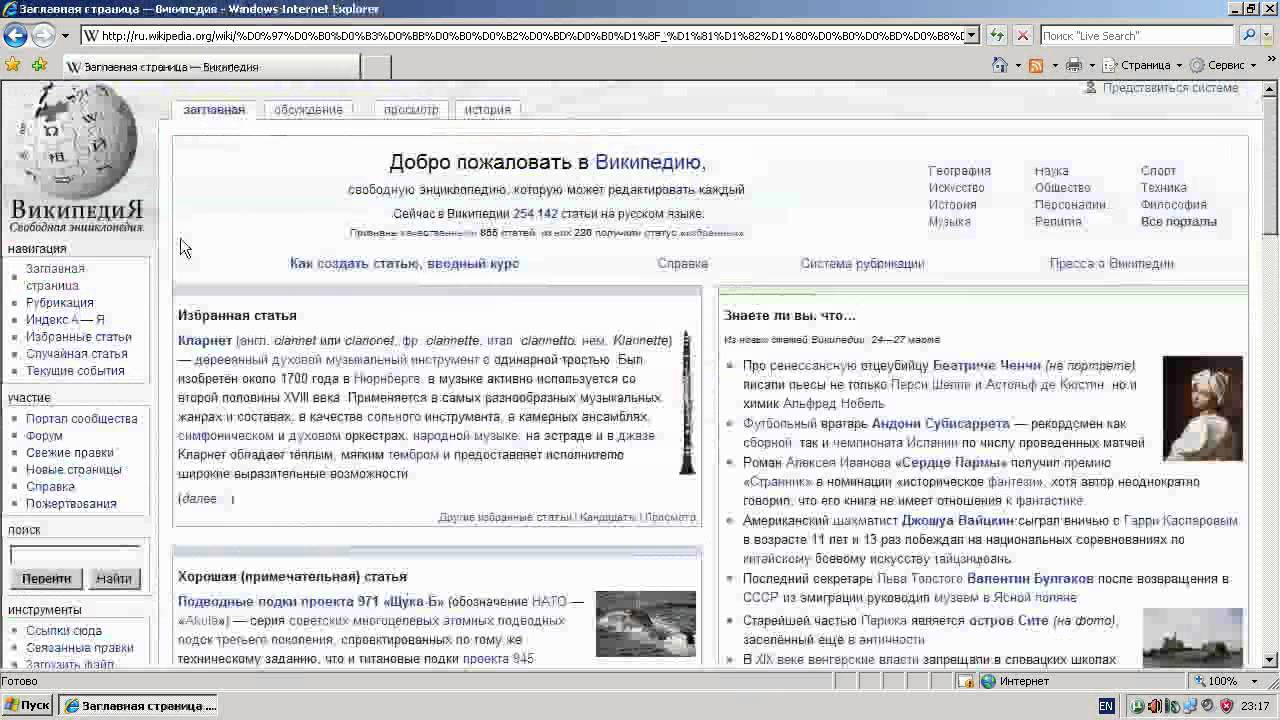Click the Beatrice Cenci portrait thumbnail
Screen dimensions: 1280x720
(x=1203, y=408)
